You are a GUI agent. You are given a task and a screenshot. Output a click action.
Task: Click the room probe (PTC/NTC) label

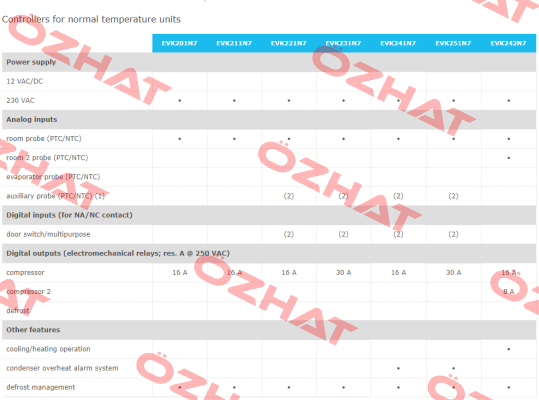pyautogui.click(x=44, y=139)
